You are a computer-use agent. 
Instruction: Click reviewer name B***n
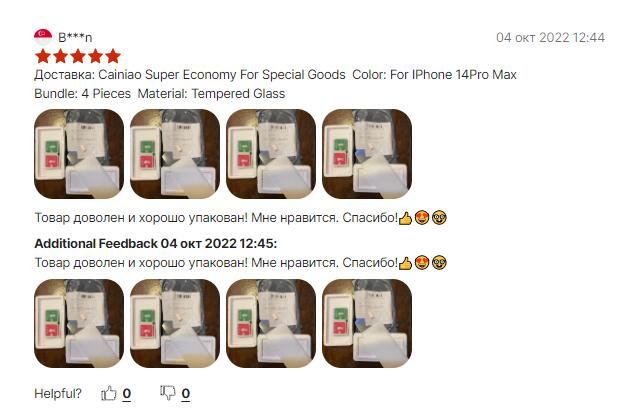tap(75, 37)
